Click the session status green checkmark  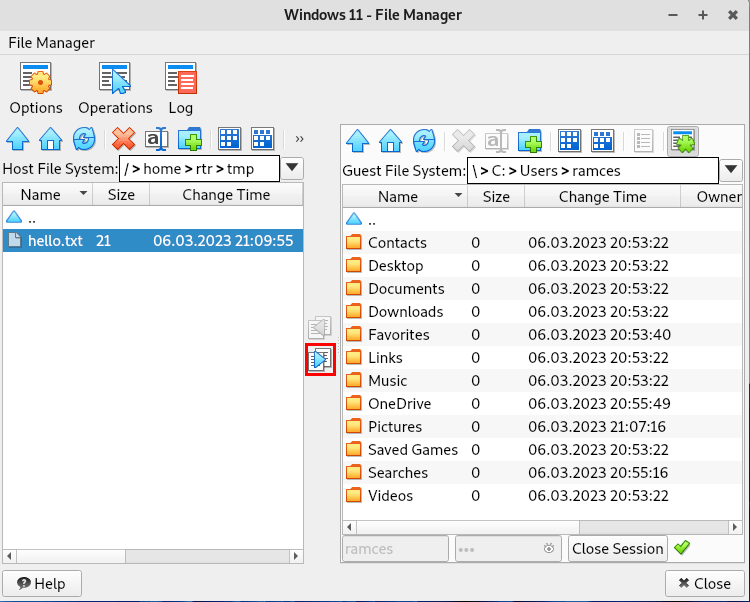click(682, 547)
